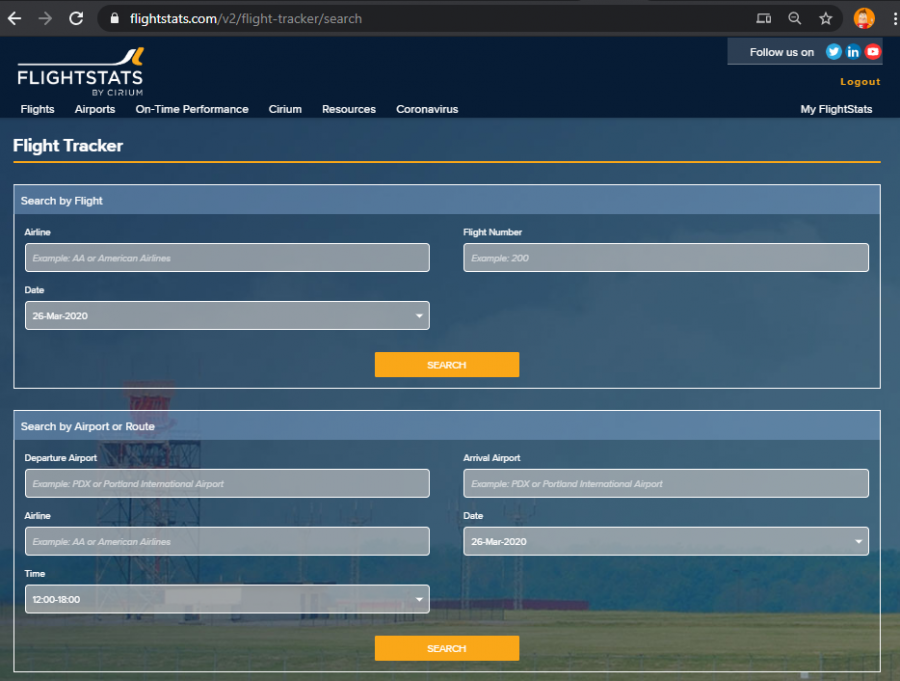Open the Resources menu

tap(348, 109)
